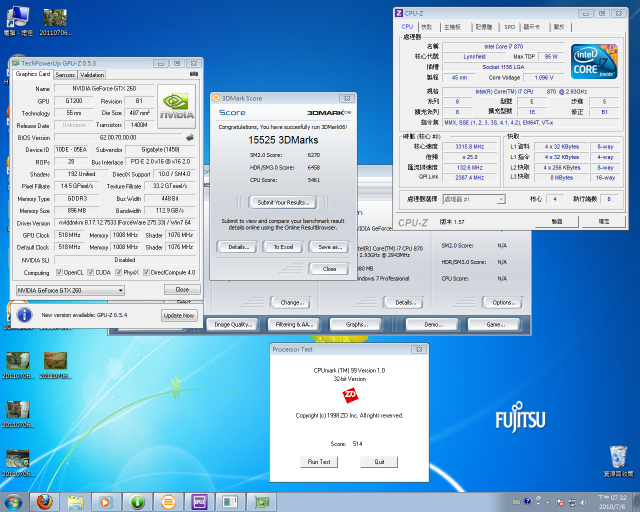The image size is (640, 512).
Task: Click the BIOS save chip icon in GPU-Z
Action: [190, 137]
